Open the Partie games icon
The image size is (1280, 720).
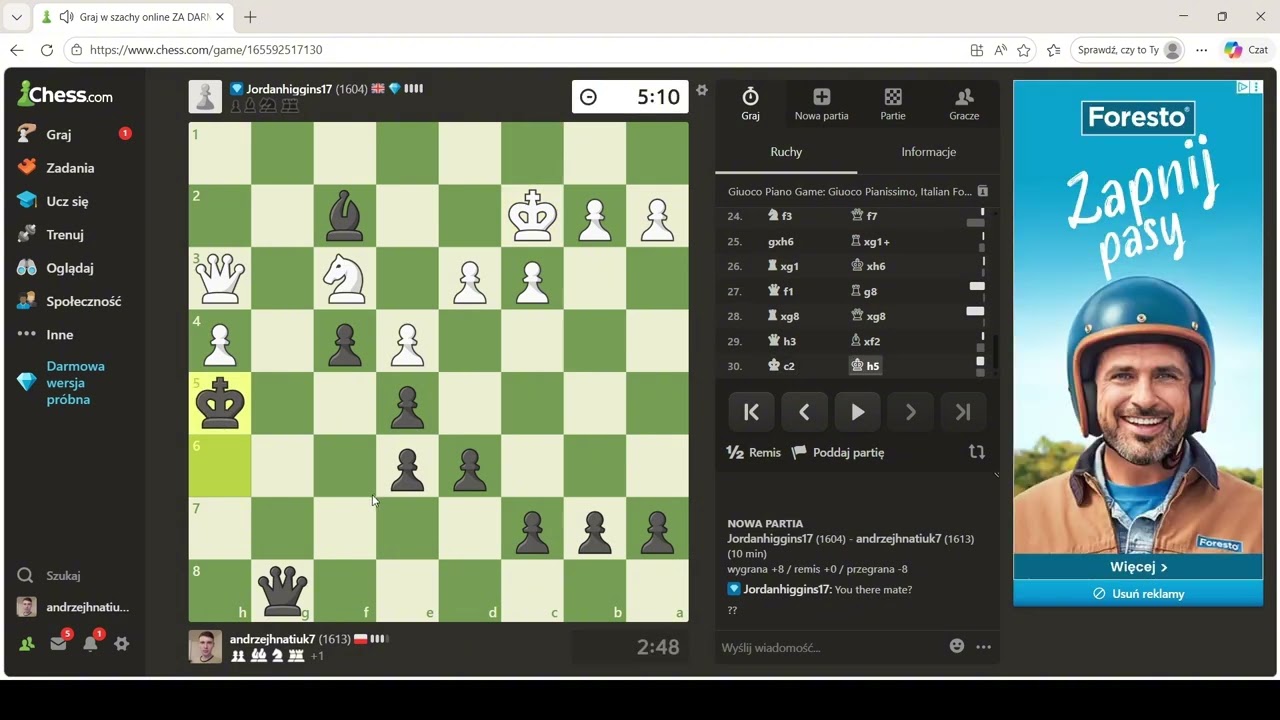coord(893,97)
